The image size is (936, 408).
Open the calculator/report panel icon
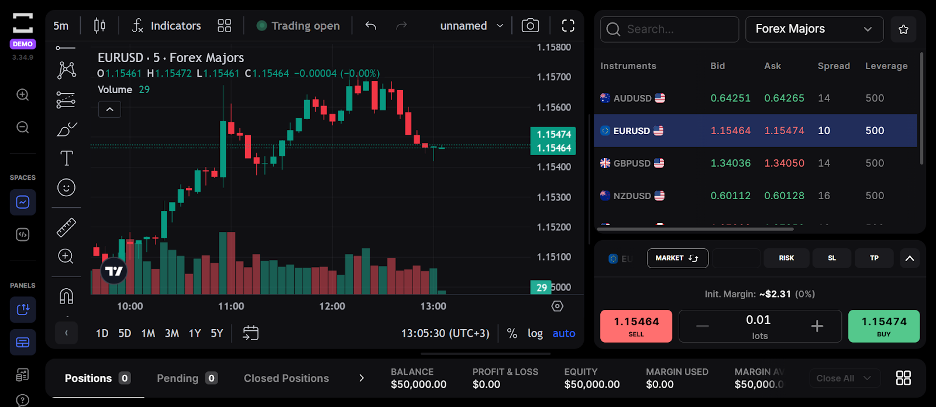pyautogui.click(x=23, y=375)
